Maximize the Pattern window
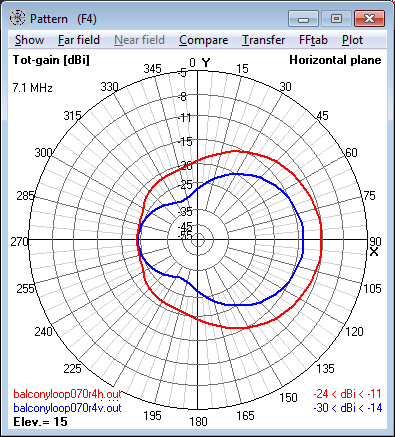The width and height of the screenshot is (395, 437). click(336, 18)
